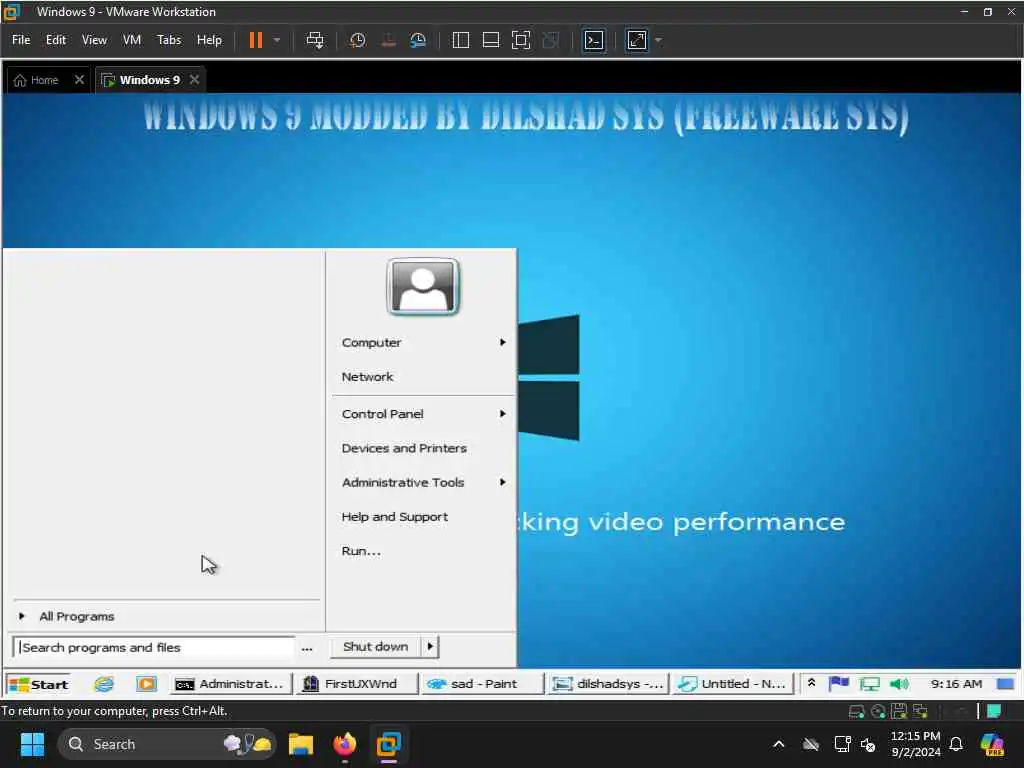Expand the Administrative Tools submenu arrow
Image resolution: width=1024 pixels, height=768 pixels.
tap(502, 483)
